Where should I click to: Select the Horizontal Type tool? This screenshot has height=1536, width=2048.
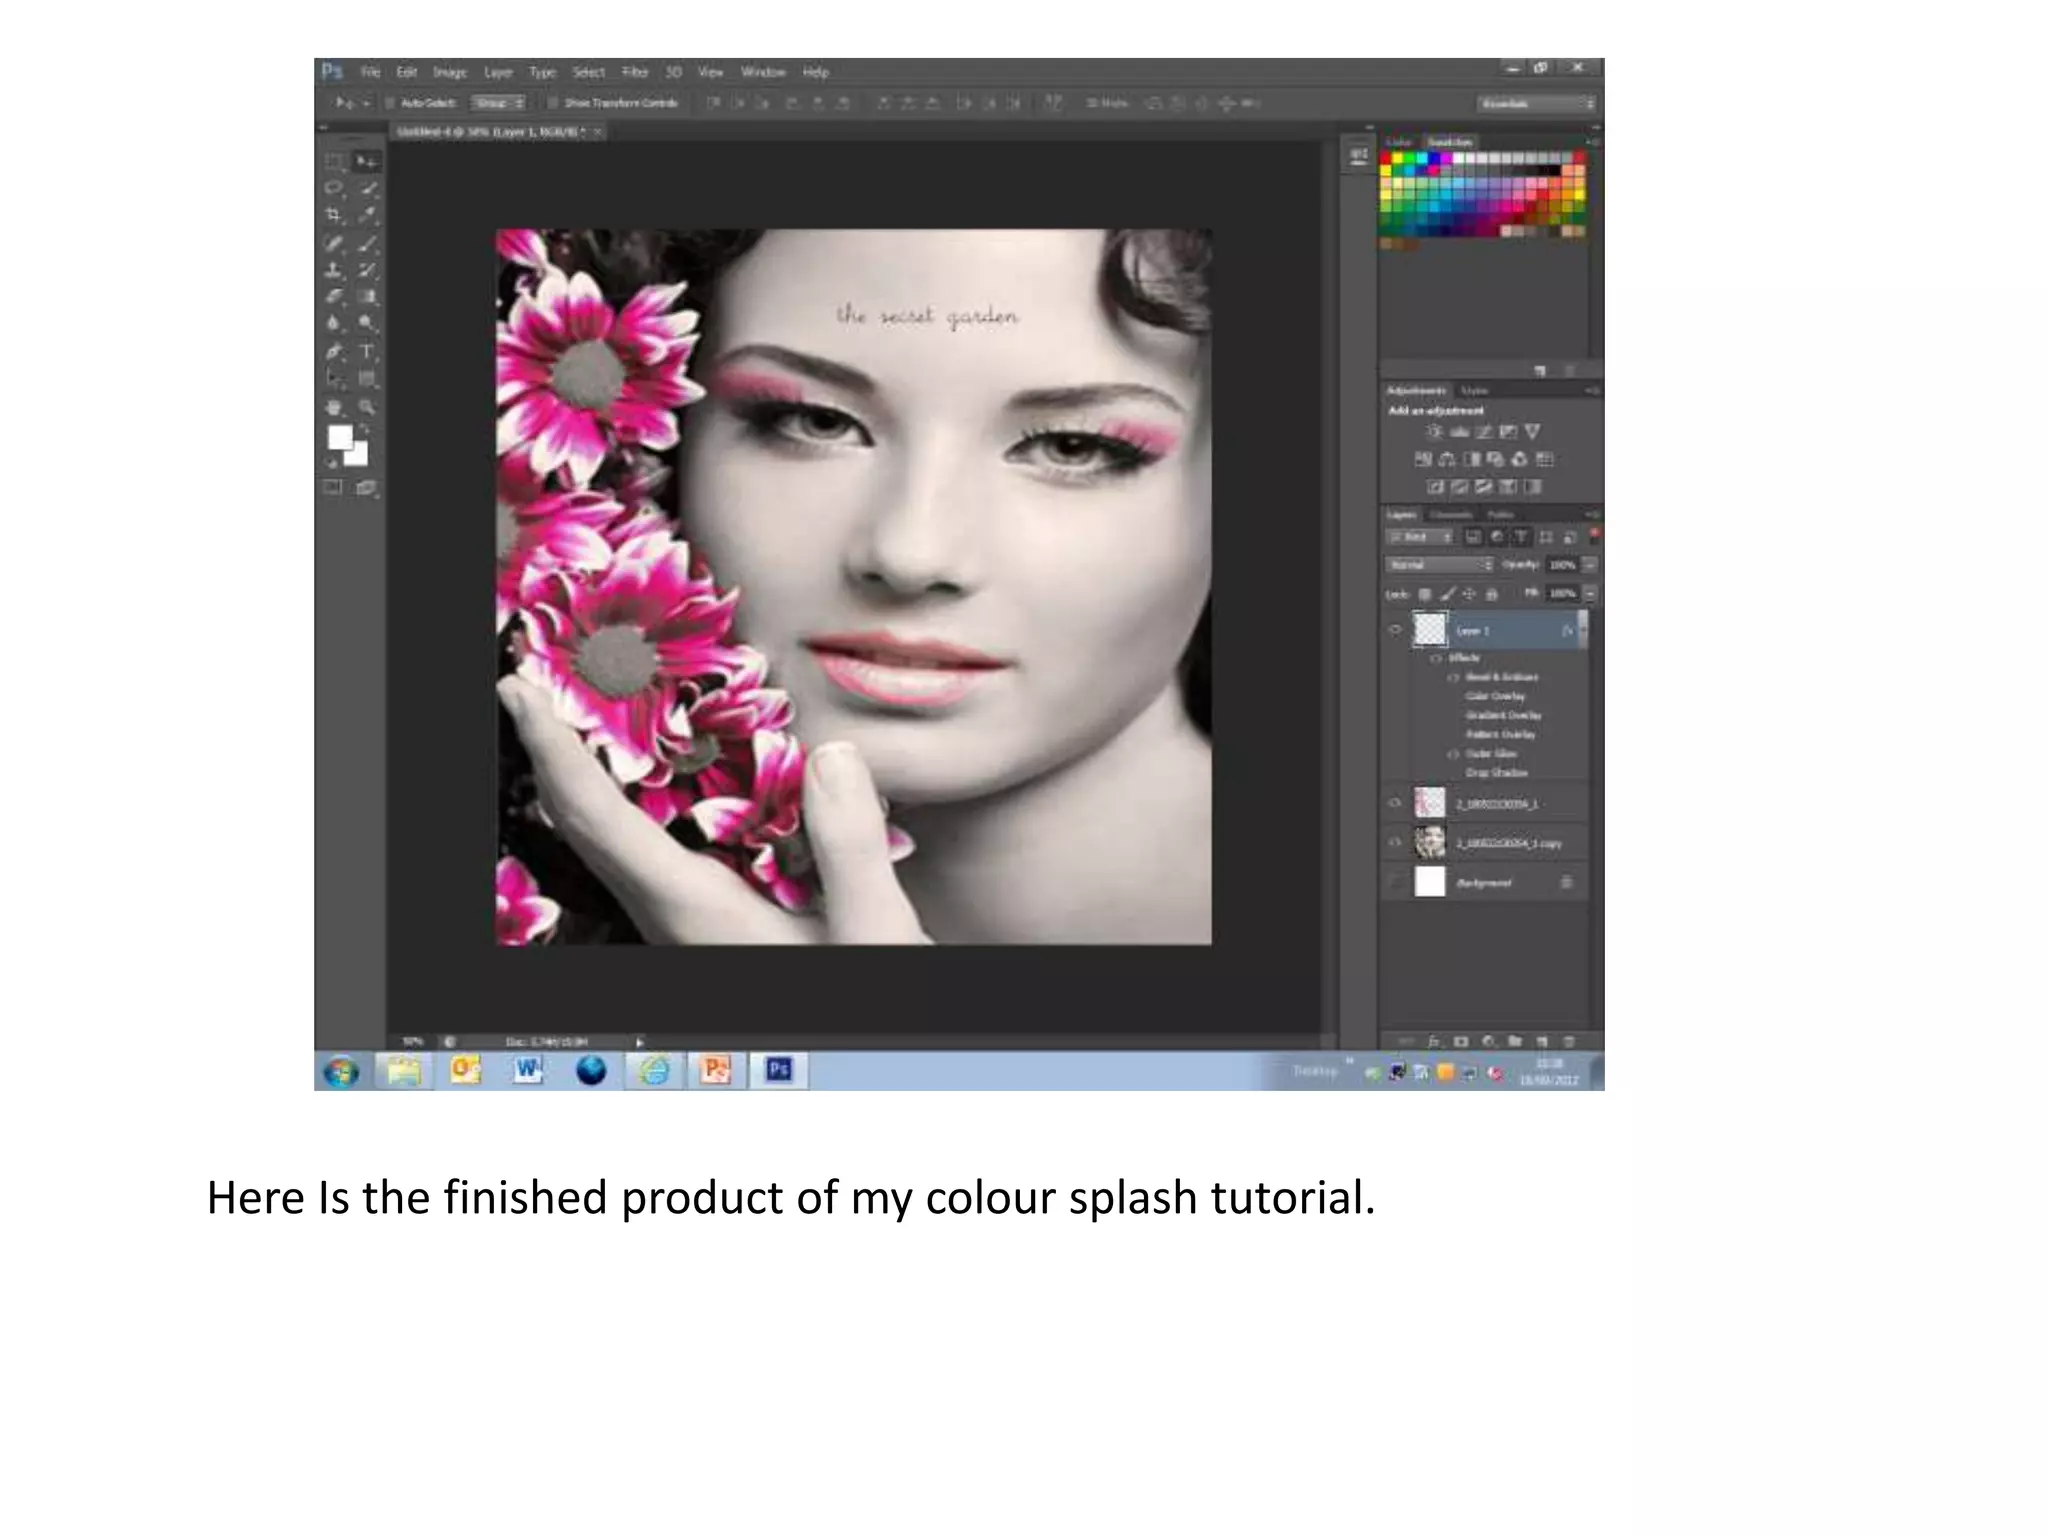pos(367,352)
